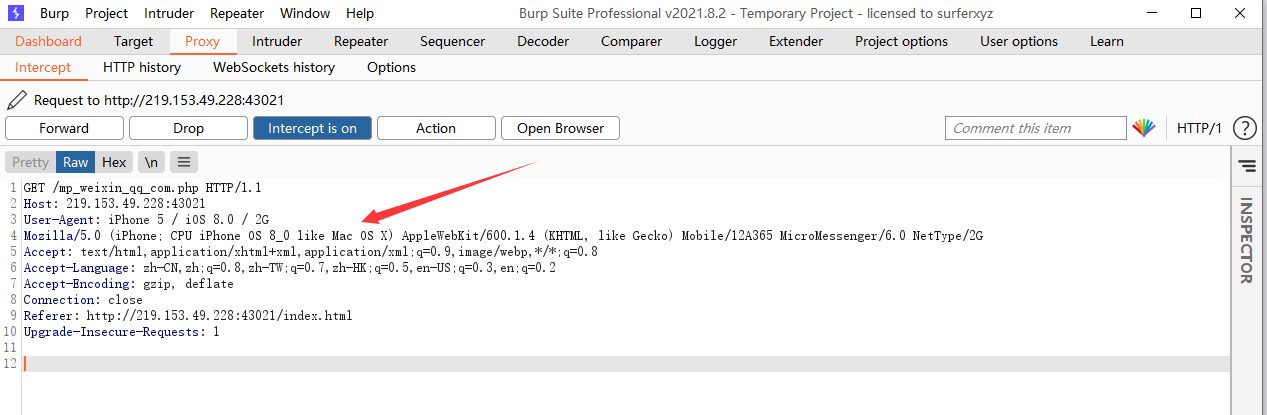
Task: Click the Accept-Language header line
Action: coord(290,268)
